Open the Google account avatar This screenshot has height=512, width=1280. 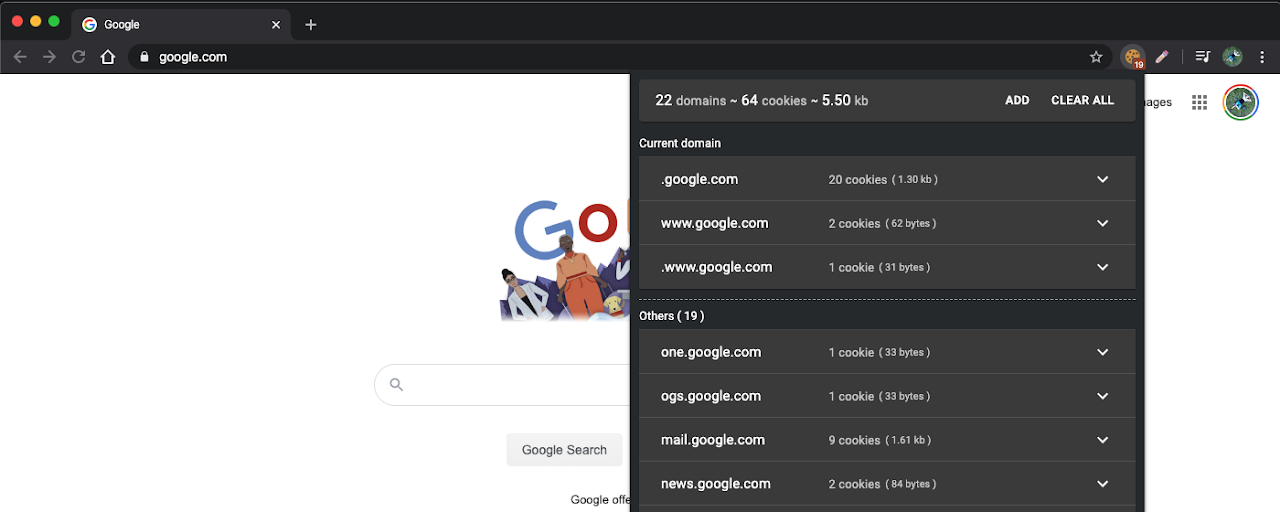coord(1241,102)
